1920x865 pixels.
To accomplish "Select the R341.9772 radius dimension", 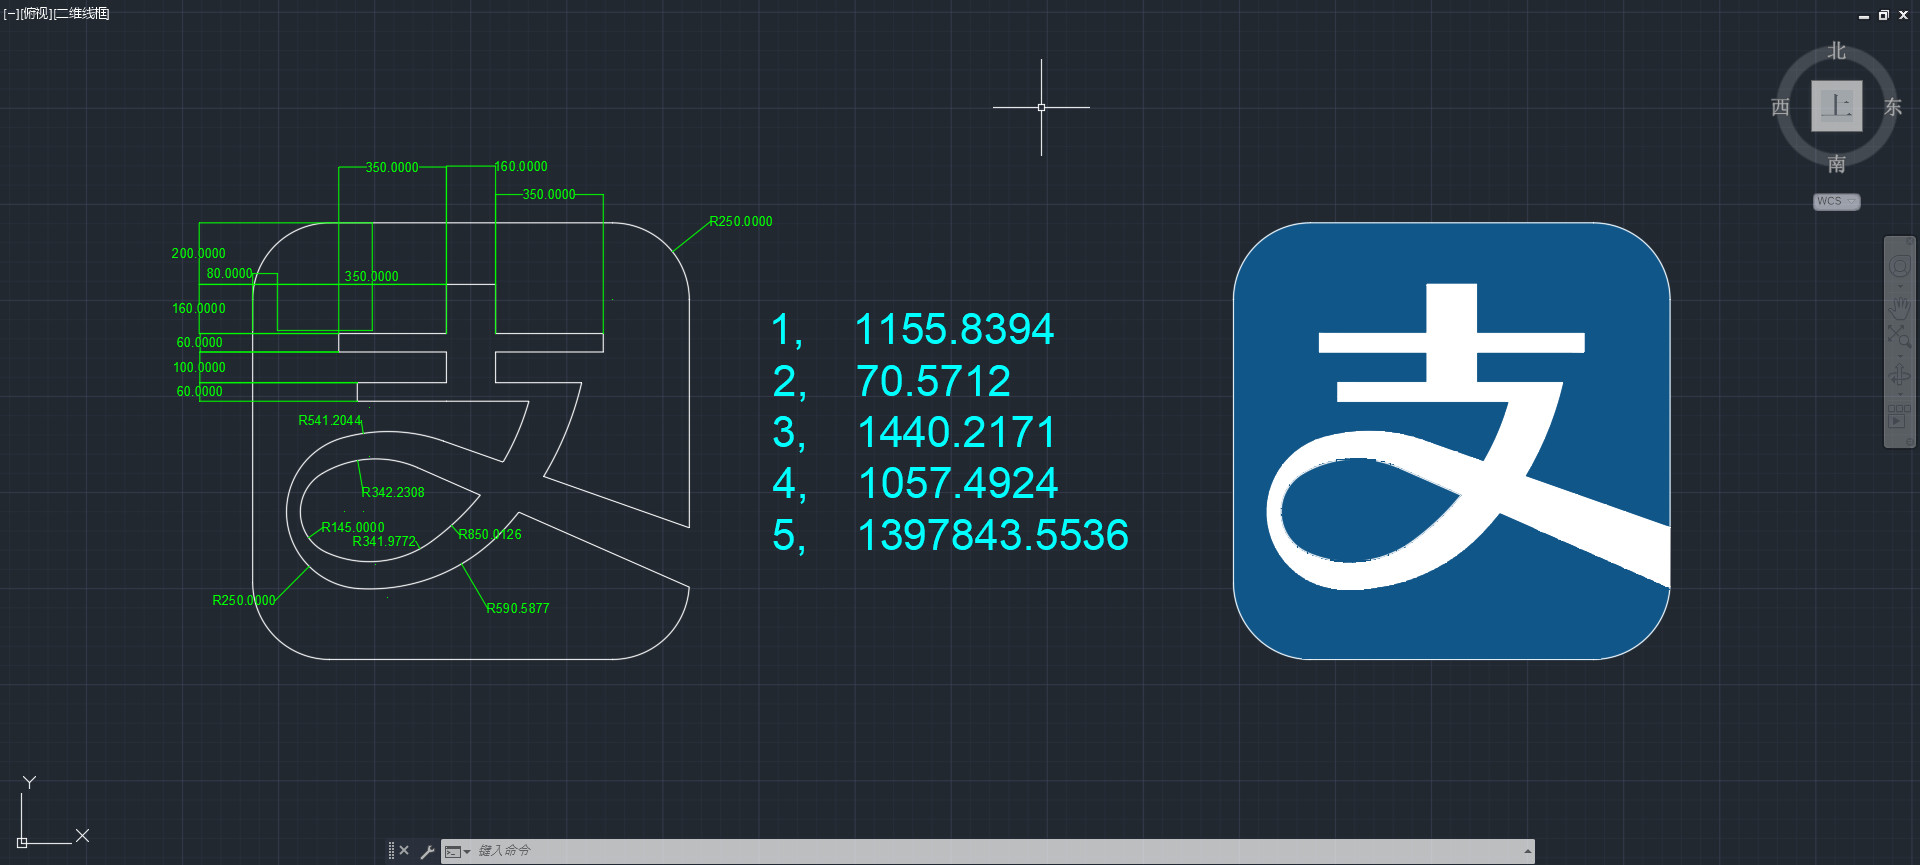I will click(384, 542).
